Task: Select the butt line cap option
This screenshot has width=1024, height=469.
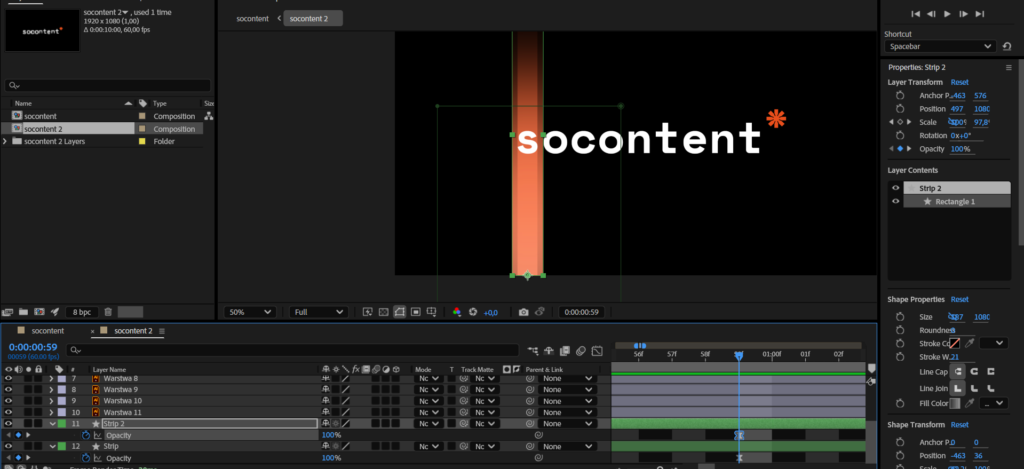Action: click(x=958, y=372)
